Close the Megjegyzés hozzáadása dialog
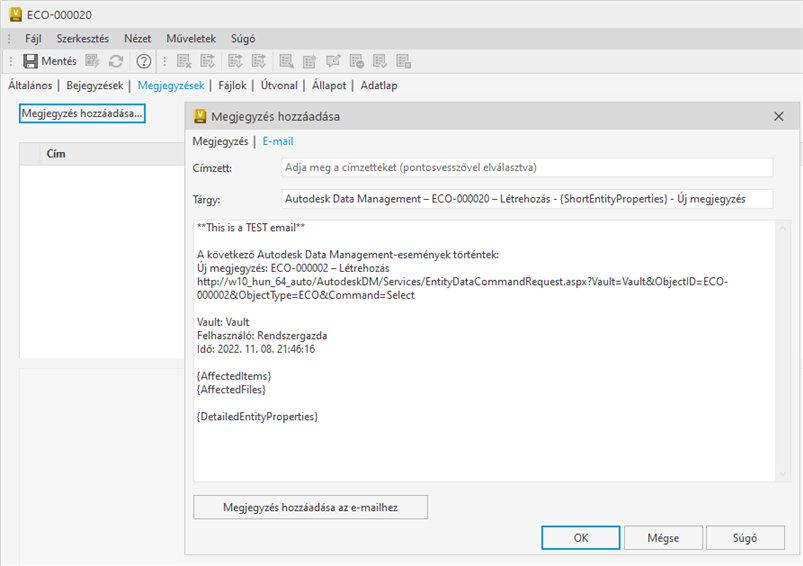The height and width of the screenshot is (566, 803). click(x=779, y=116)
